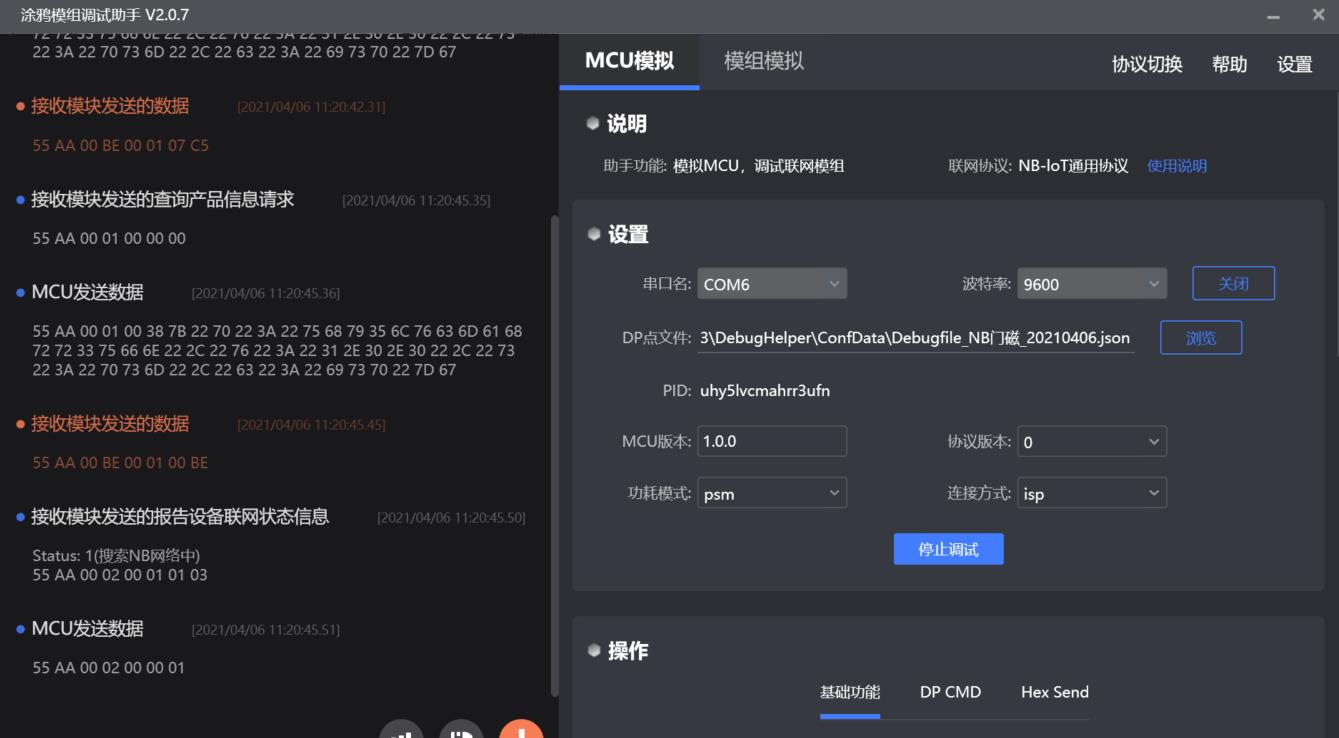Click MCU发送数据 entry at 11:20:45.36
Image resolution: width=1339 pixels, height=738 pixels.
[x=87, y=292]
